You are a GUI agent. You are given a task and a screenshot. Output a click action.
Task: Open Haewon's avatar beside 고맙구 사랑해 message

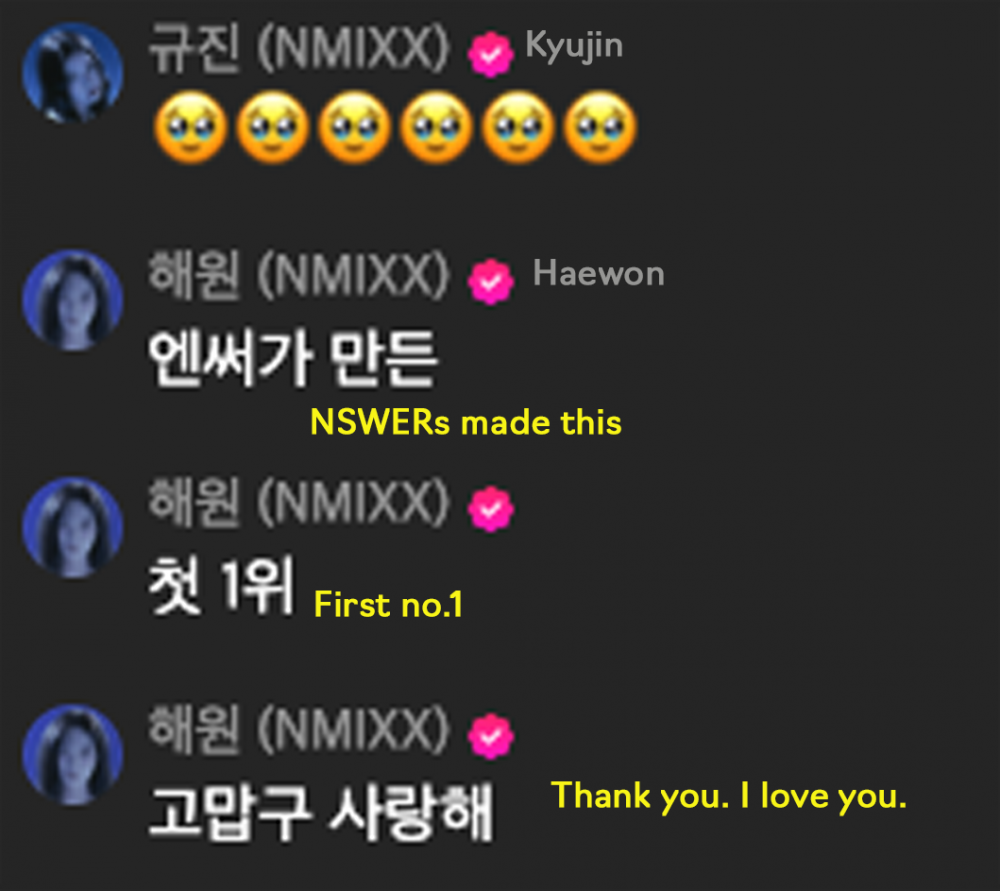pyautogui.click(x=73, y=755)
